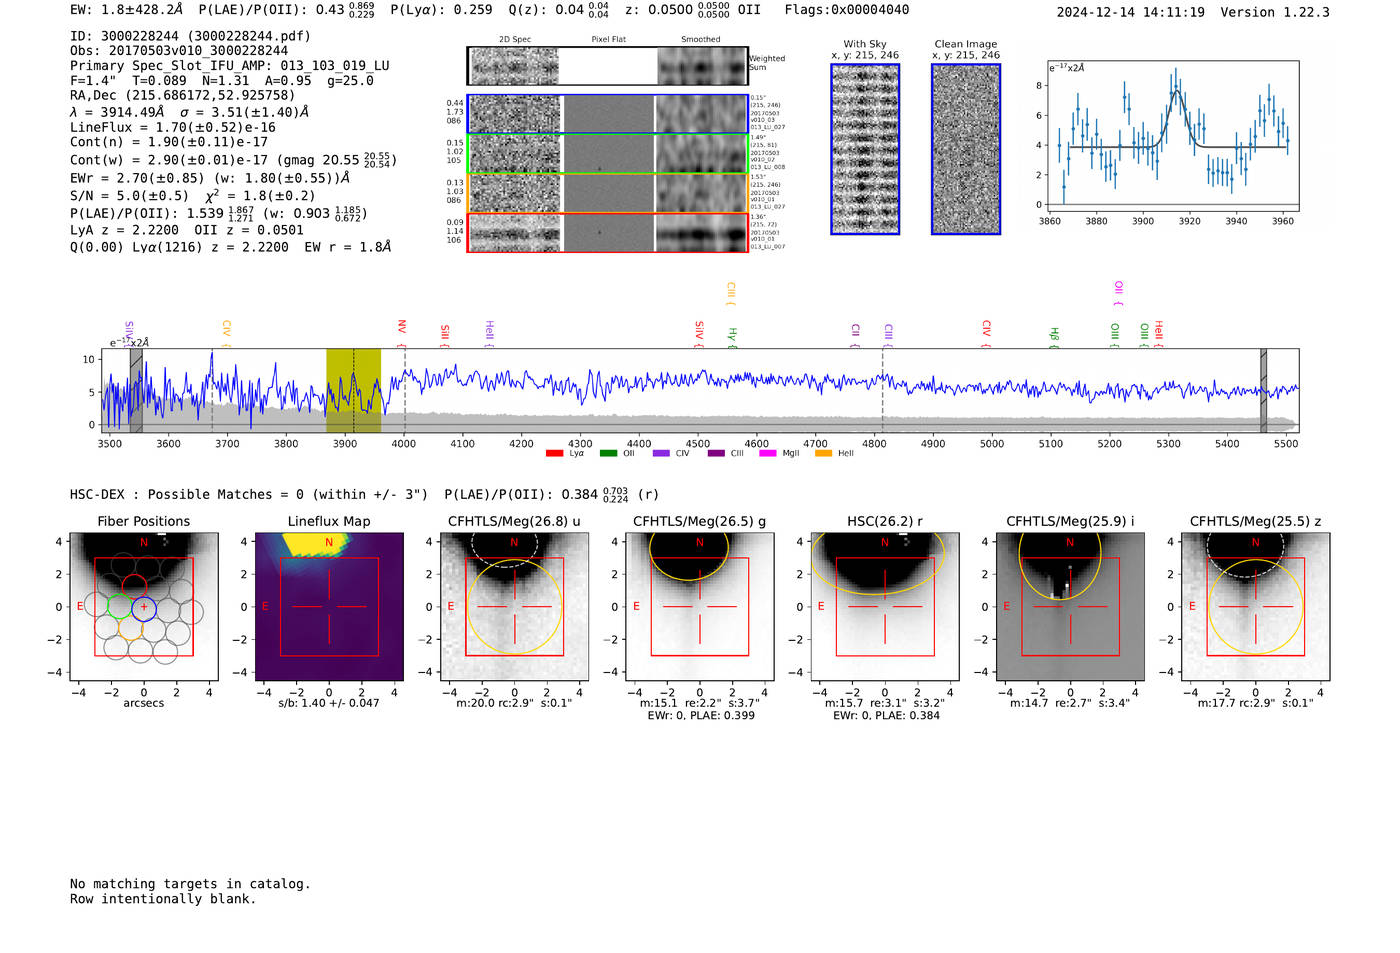Click the purple CII line marker
This screenshot has width=1400, height=953.
(856, 335)
